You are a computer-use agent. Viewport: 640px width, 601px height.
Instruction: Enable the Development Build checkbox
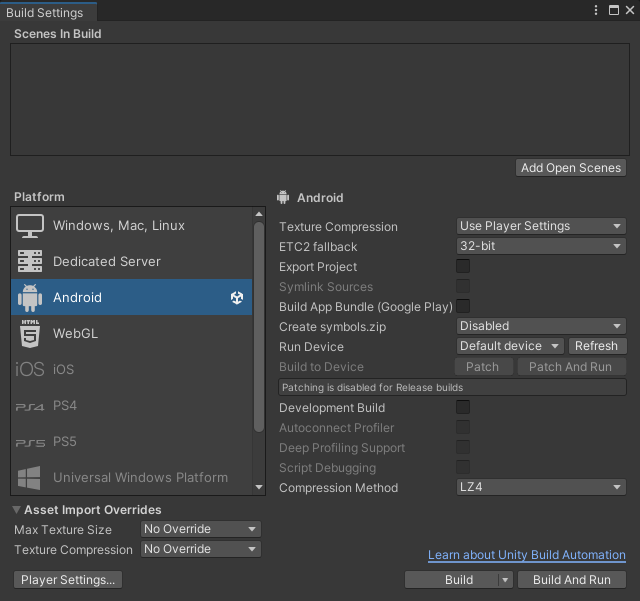(463, 407)
